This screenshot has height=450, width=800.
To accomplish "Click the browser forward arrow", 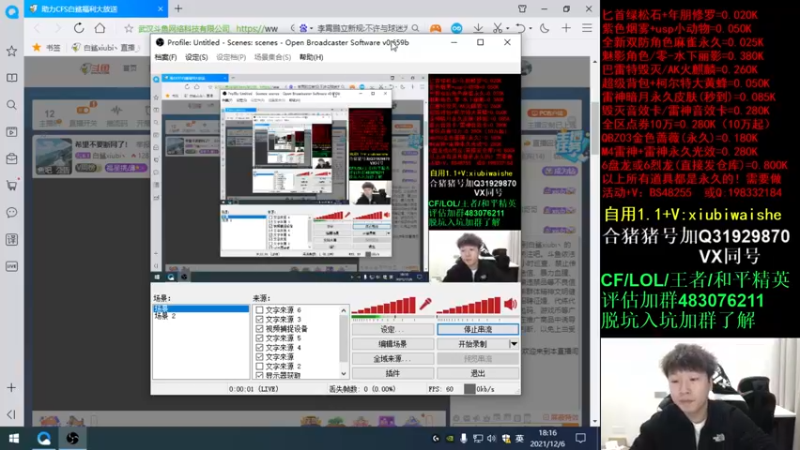I will [x=57, y=28].
